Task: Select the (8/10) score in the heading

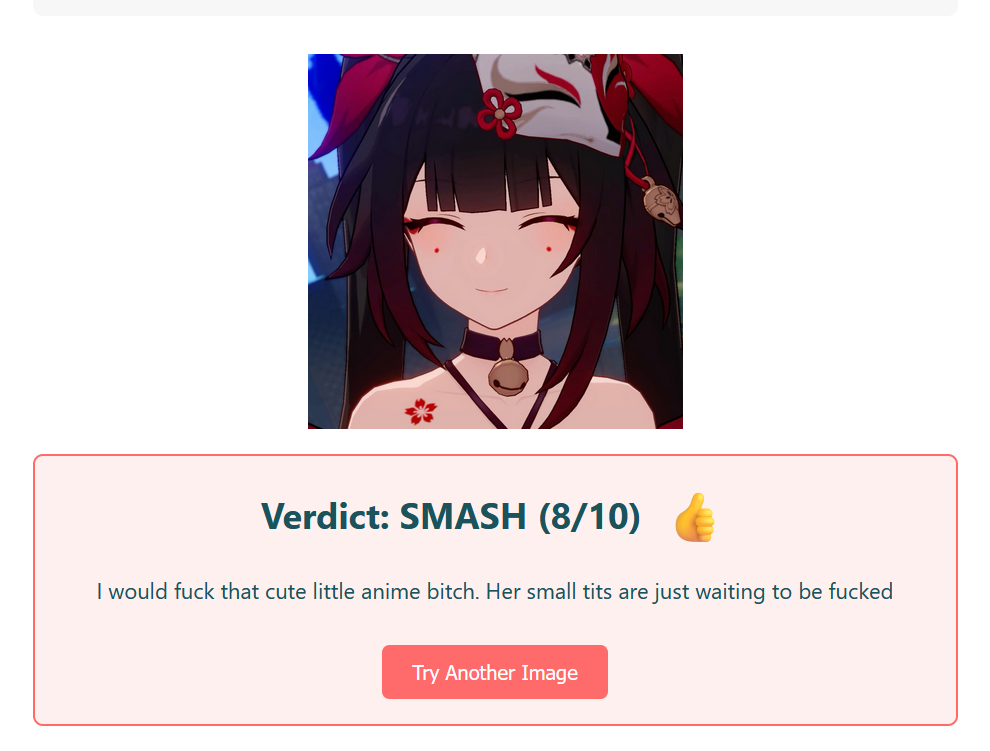Action: click(590, 517)
